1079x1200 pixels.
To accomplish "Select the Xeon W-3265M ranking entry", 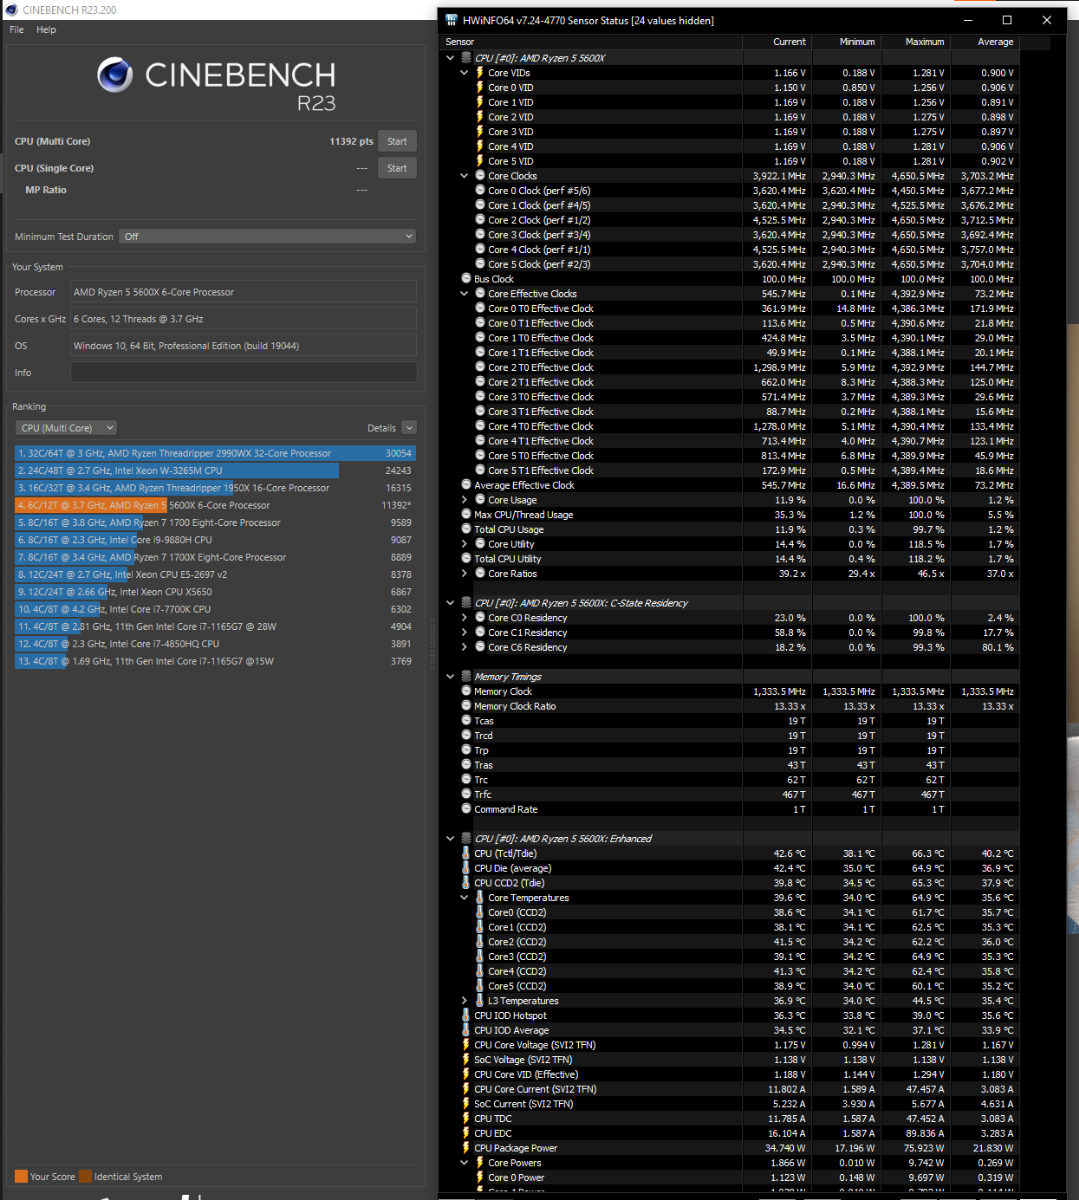I will point(215,470).
